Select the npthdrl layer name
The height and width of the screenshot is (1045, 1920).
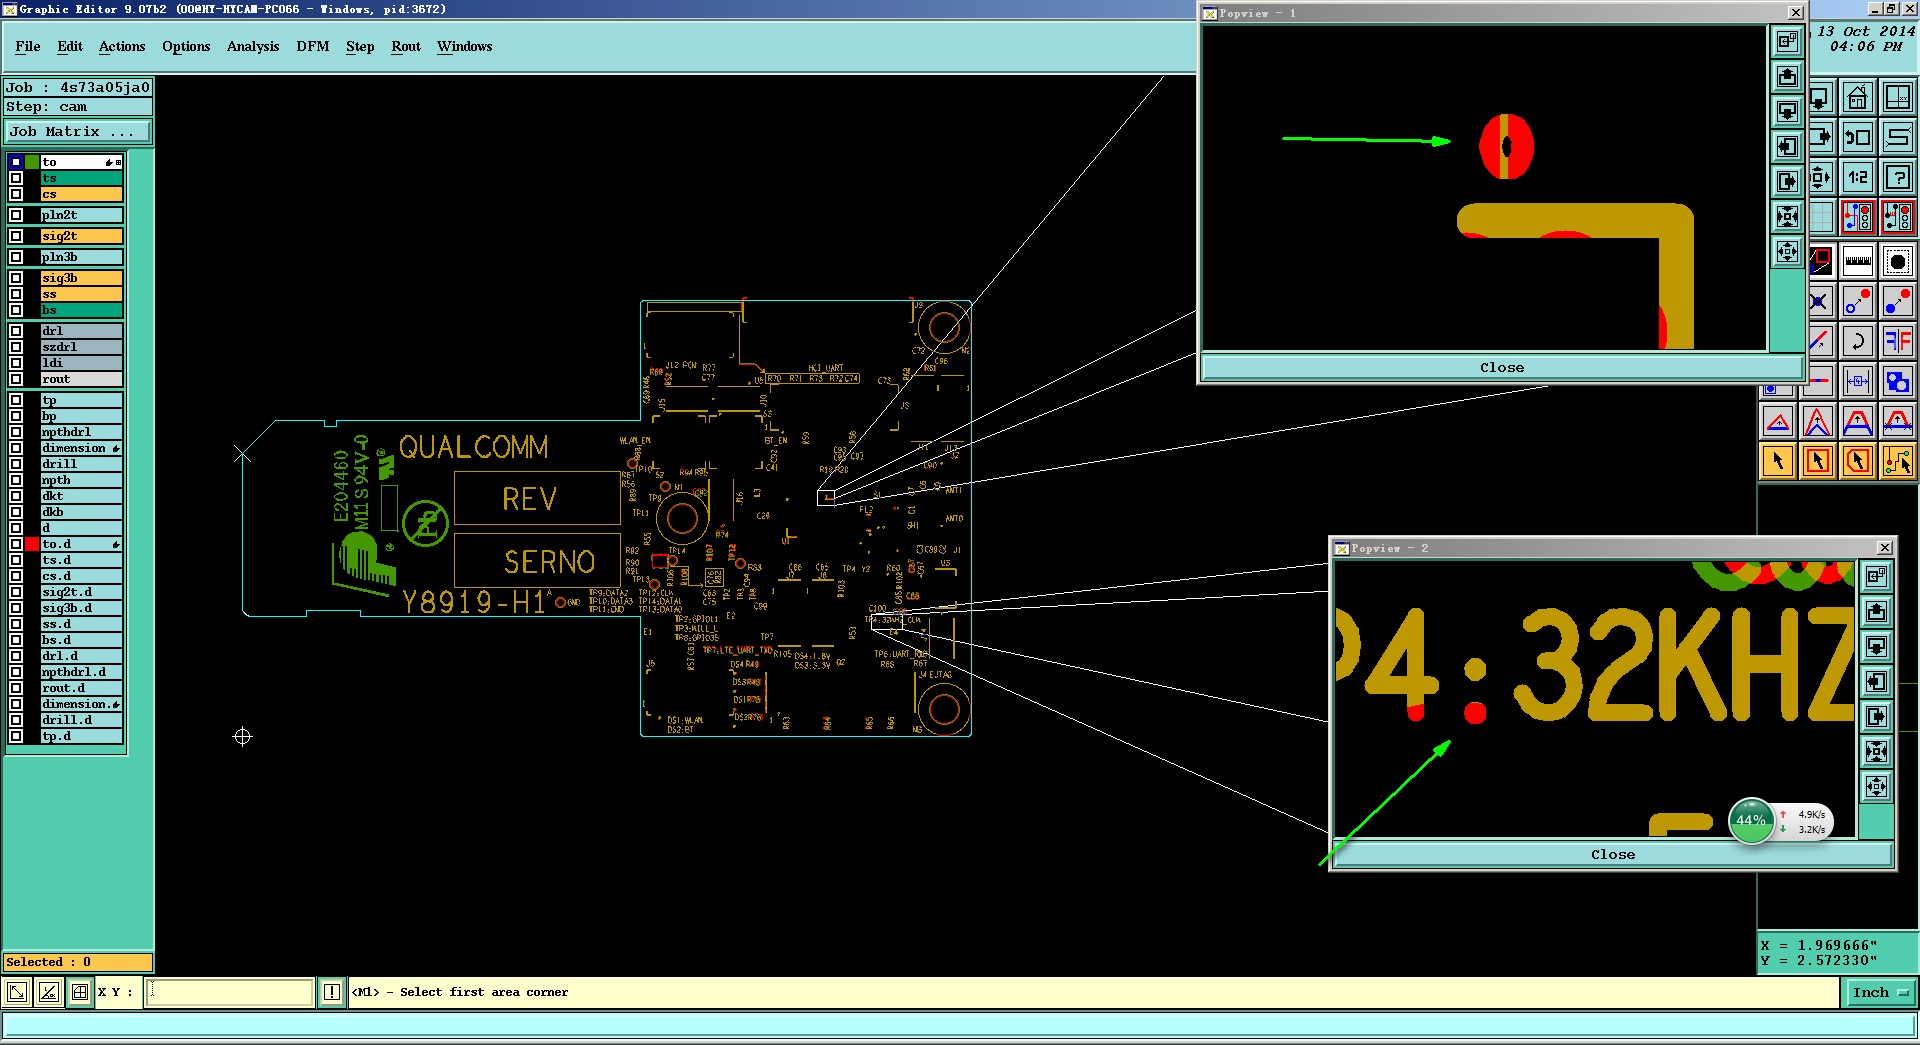[81, 432]
